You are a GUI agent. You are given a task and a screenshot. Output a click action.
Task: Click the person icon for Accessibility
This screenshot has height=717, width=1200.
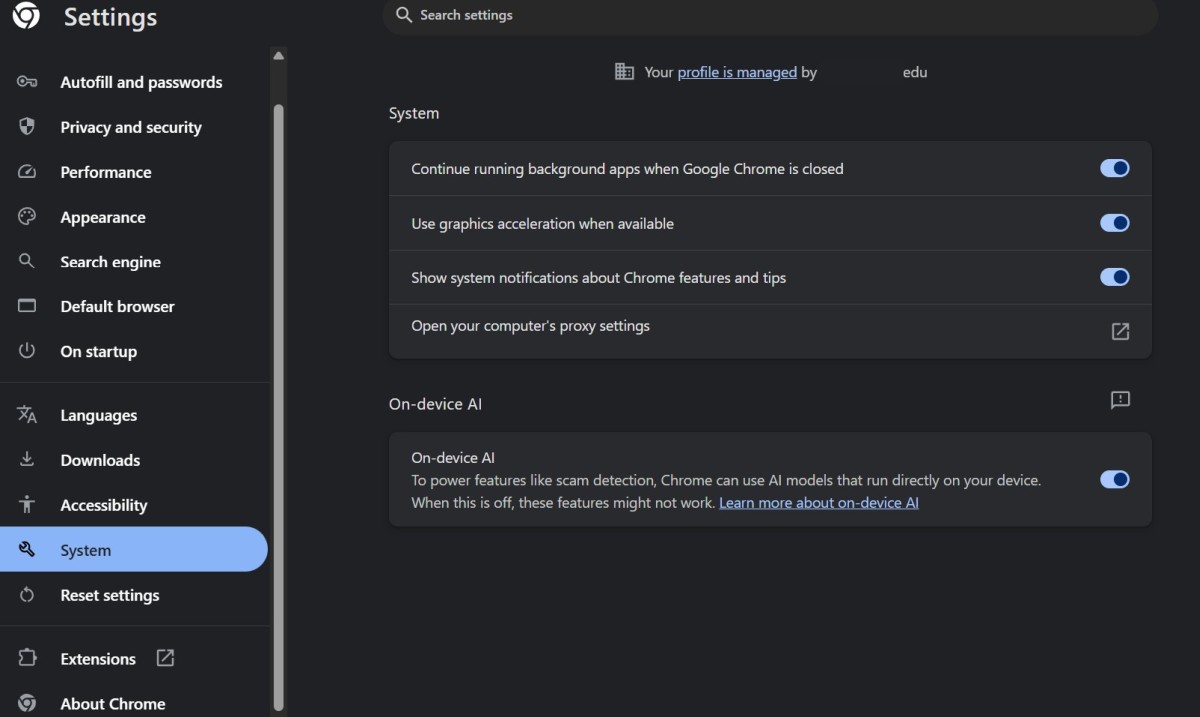tap(27, 504)
